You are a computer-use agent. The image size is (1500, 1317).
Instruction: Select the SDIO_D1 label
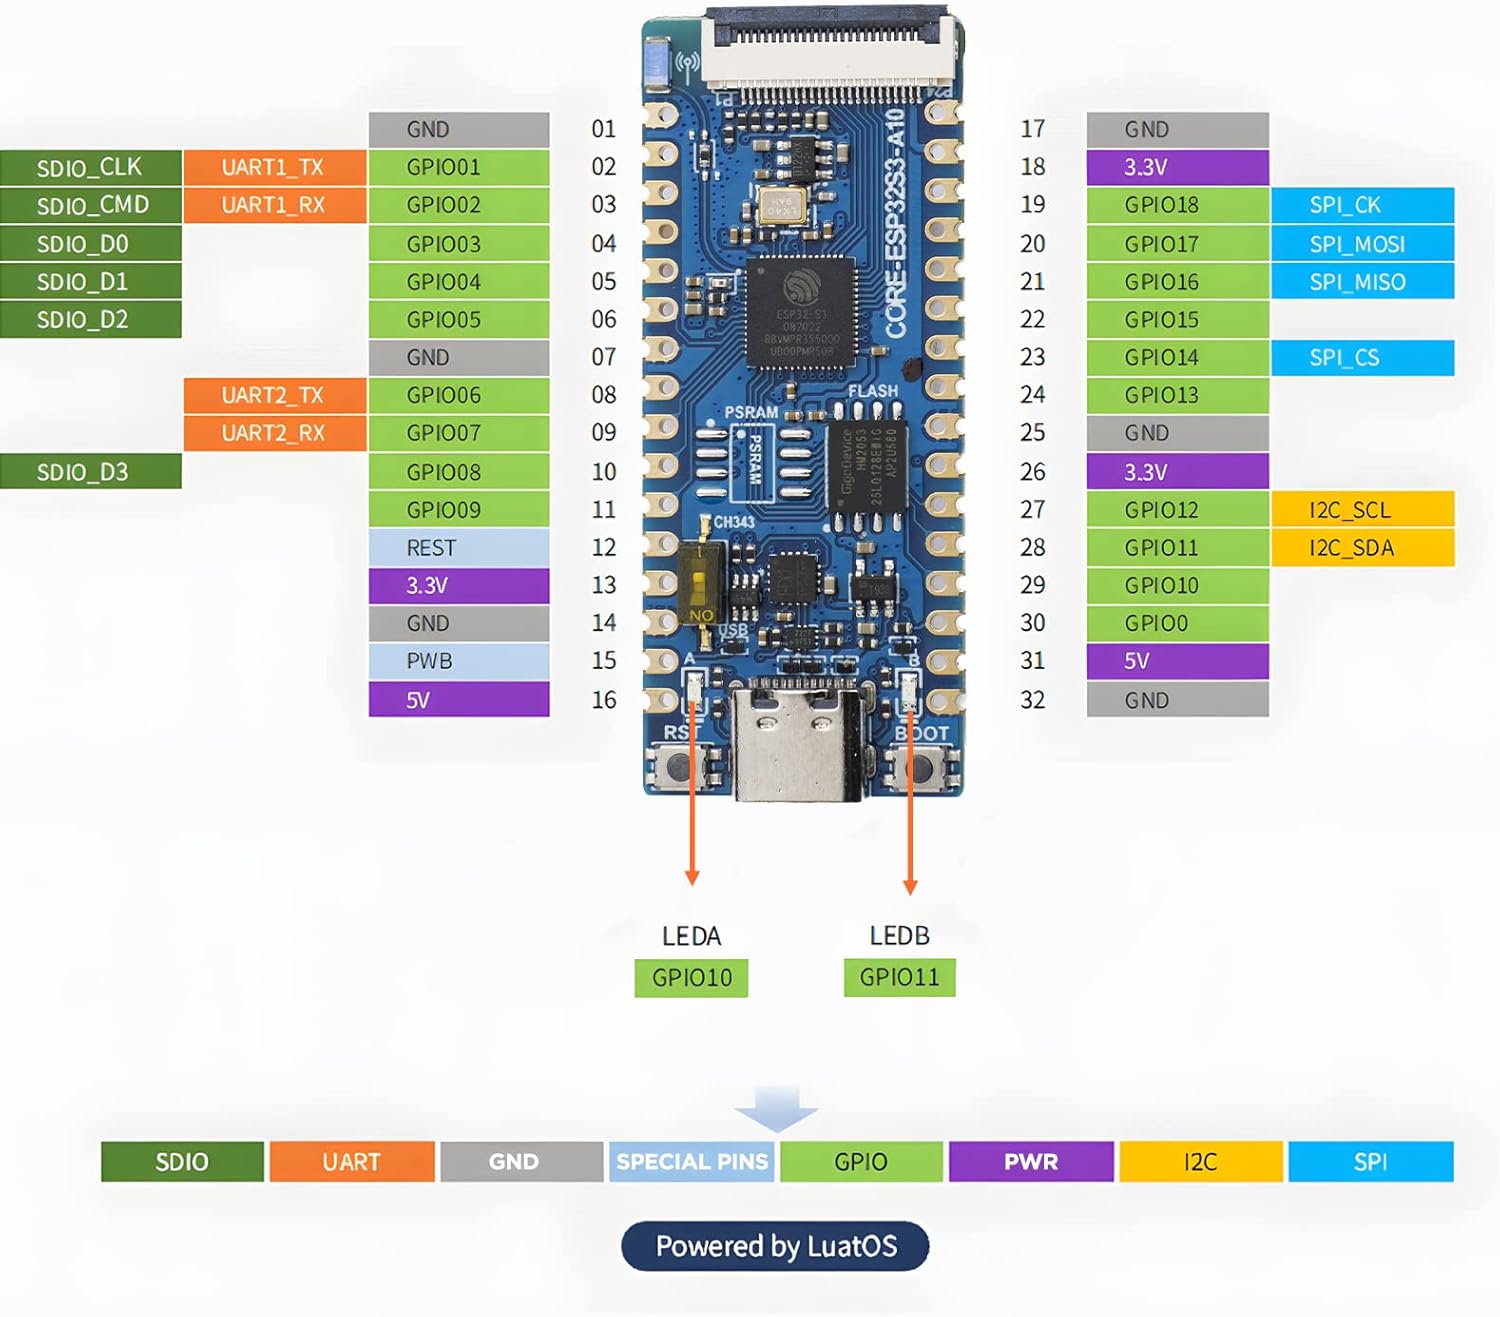(x=91, y=282)
